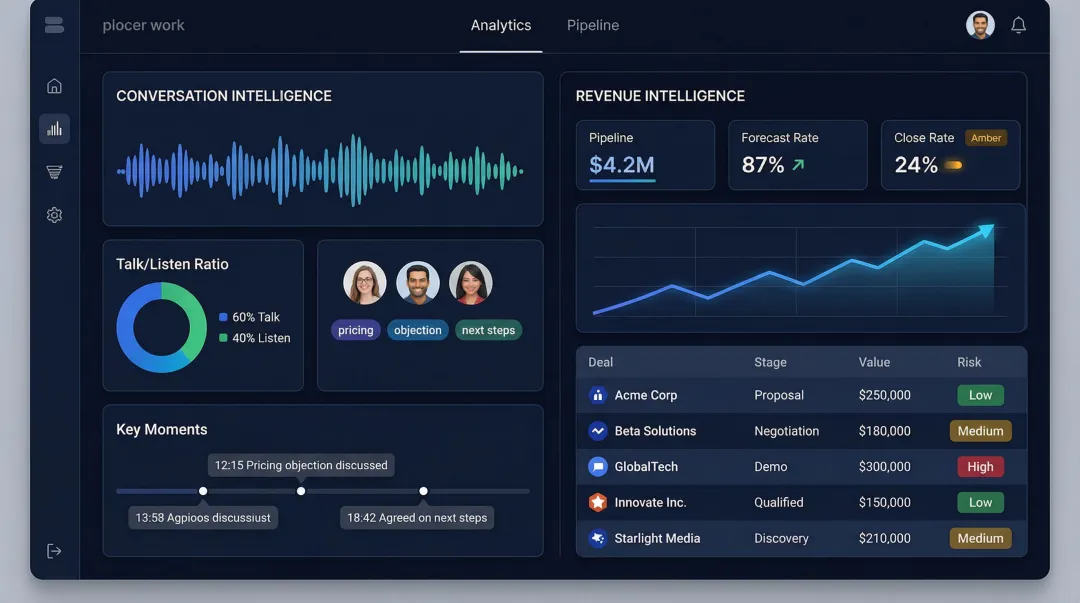1080x603 pixels.
Task: Select the Analytics tab
Action: (501, 25)
